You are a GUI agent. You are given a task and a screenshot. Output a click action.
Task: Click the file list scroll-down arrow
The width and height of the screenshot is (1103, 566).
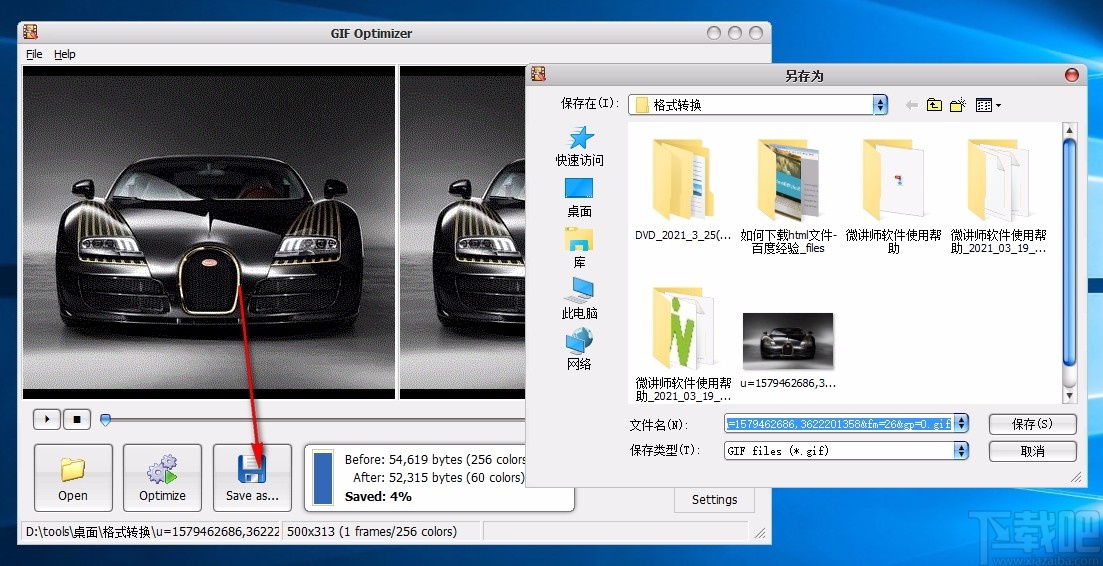click(1069, 397)
